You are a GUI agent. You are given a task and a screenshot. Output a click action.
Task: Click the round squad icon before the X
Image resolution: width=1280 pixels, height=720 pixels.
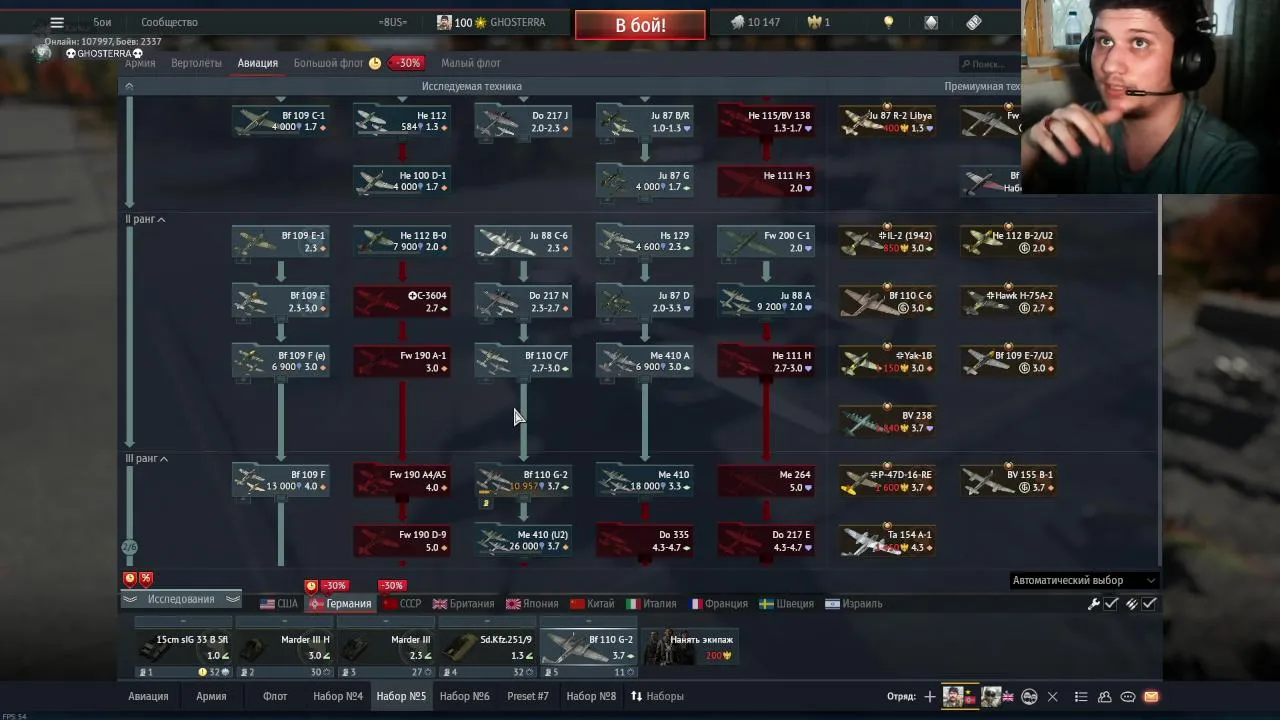pyautogui.click(x=1029, y=697)
